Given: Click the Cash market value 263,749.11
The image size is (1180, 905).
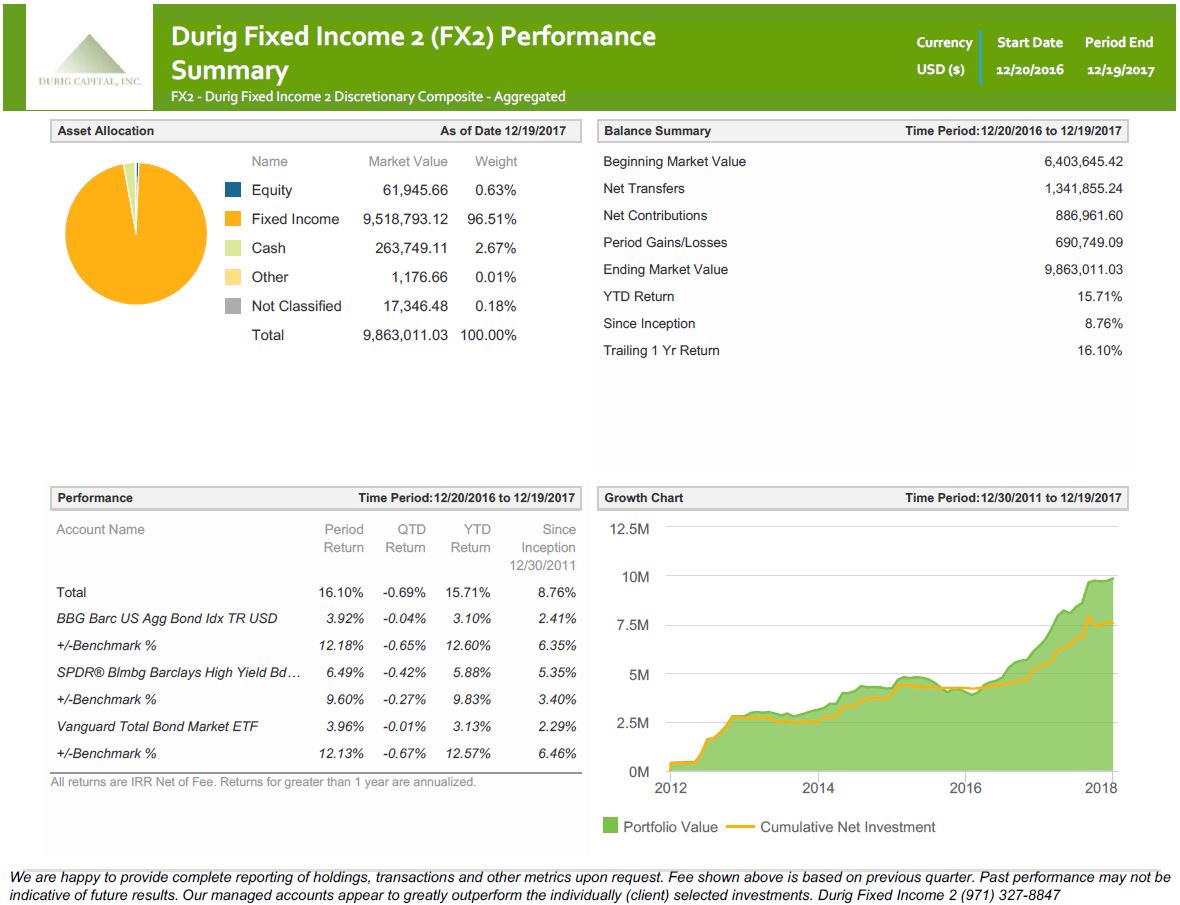Looking at the screenshot, I should click(411, 248).
